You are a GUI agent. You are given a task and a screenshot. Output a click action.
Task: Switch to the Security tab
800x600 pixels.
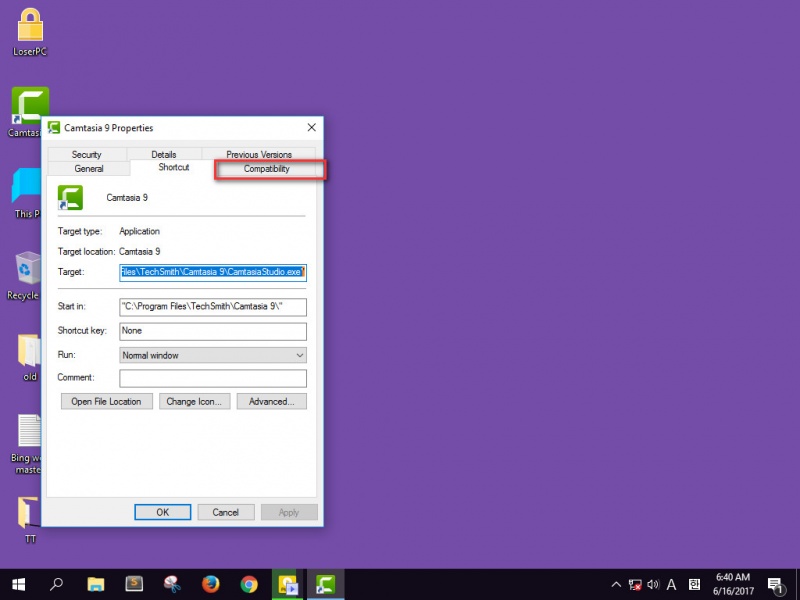(x=86, y=154)
